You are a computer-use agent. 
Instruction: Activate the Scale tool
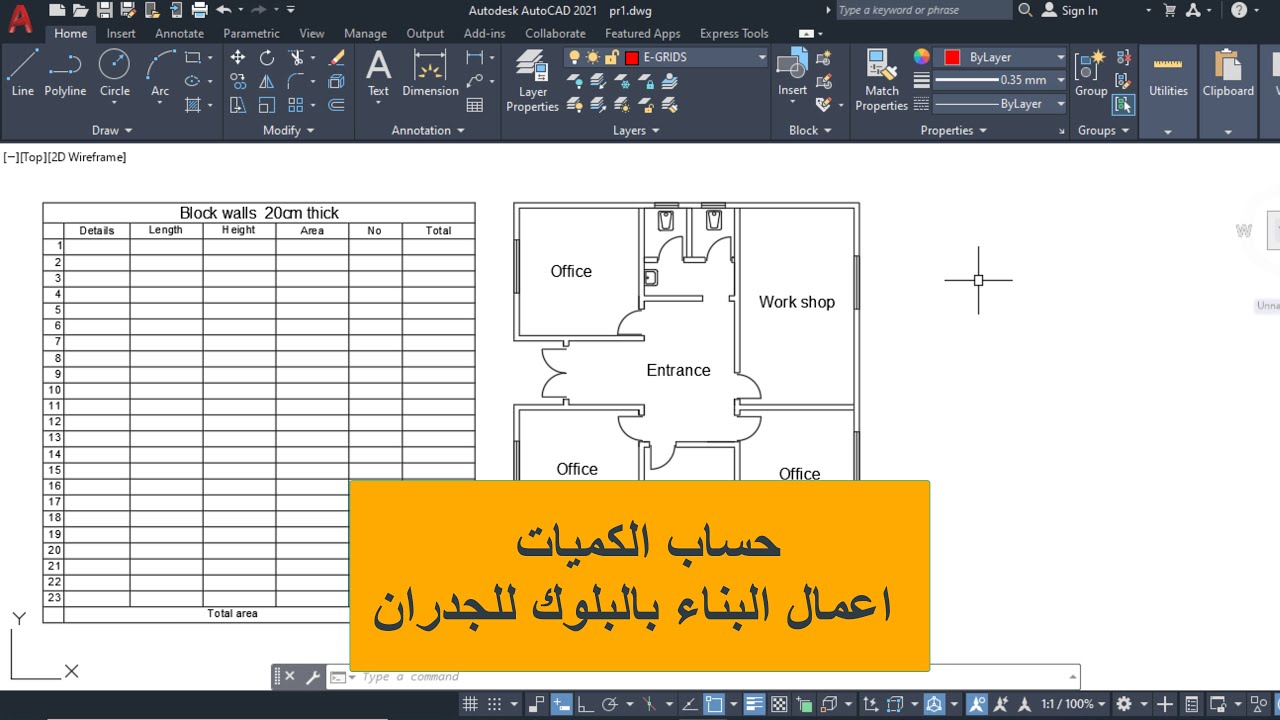pos(267,105)
